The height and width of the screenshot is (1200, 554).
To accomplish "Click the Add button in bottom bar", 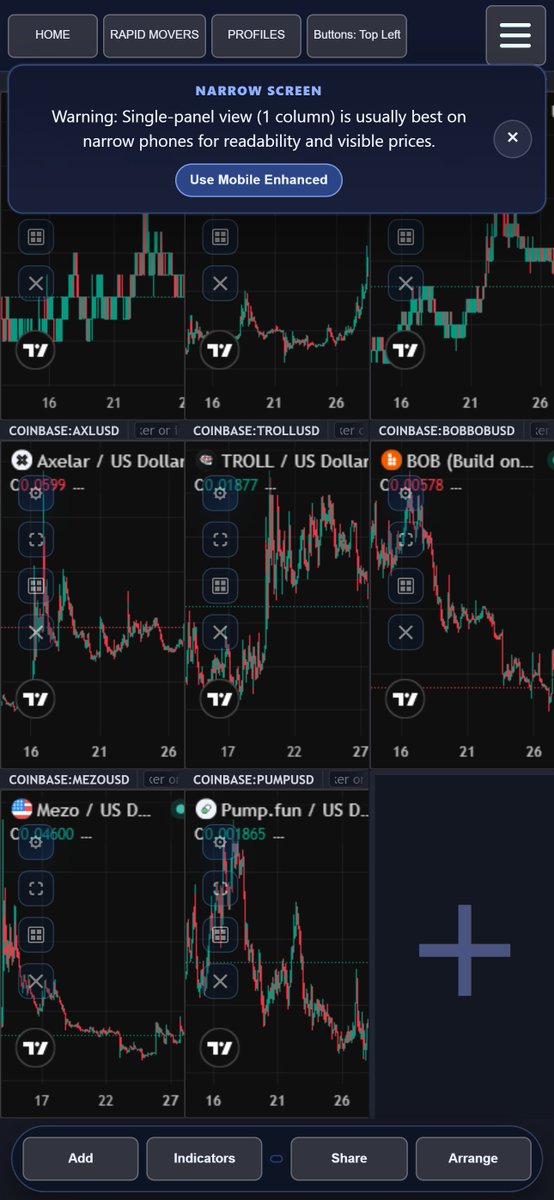I will (x=81, y=1158).
